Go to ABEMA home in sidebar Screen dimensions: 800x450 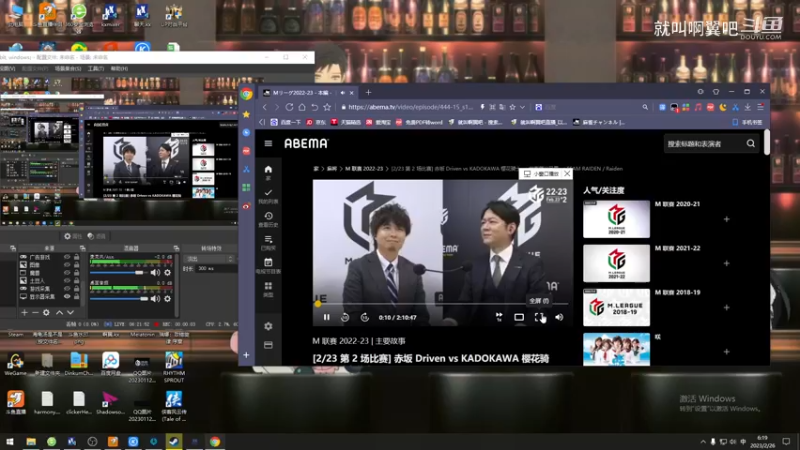coord(268,172)
